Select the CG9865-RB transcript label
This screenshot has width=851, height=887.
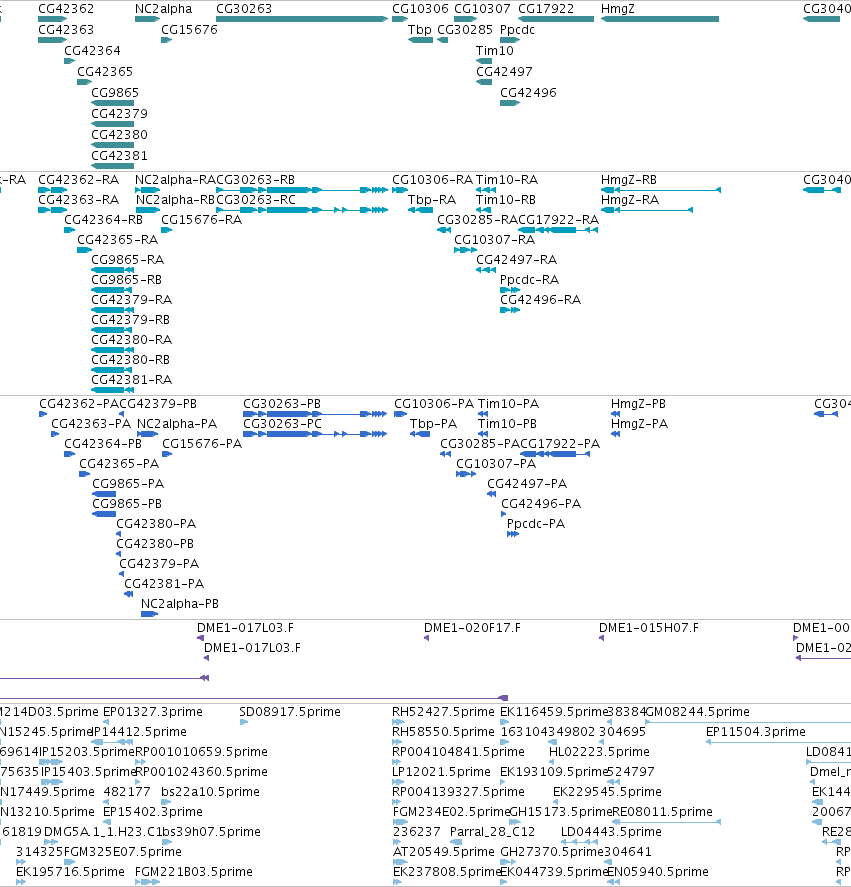click(127, 280)
